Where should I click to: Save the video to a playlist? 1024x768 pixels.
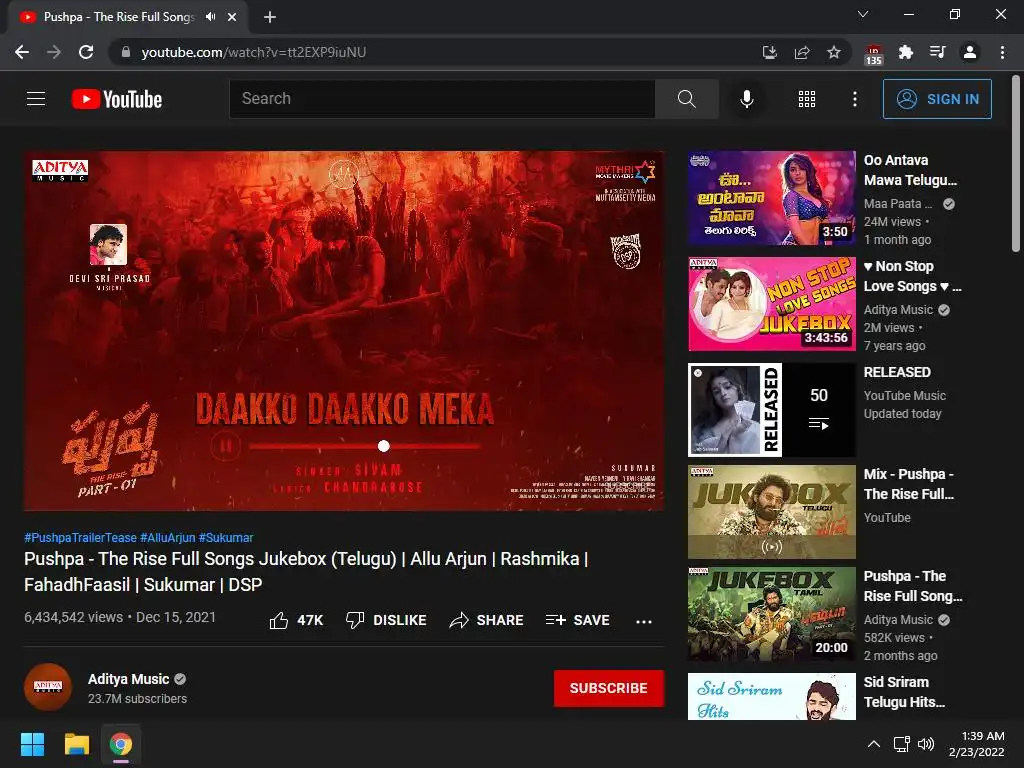click(578, 620)
